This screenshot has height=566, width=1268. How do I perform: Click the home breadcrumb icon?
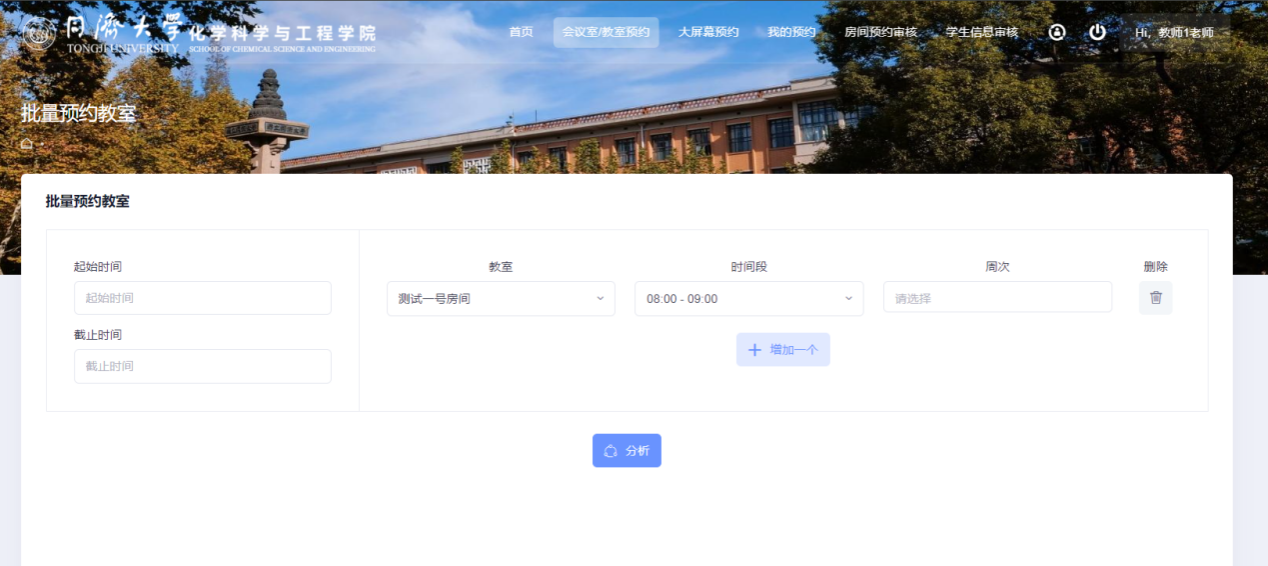[x=27, y=143]
